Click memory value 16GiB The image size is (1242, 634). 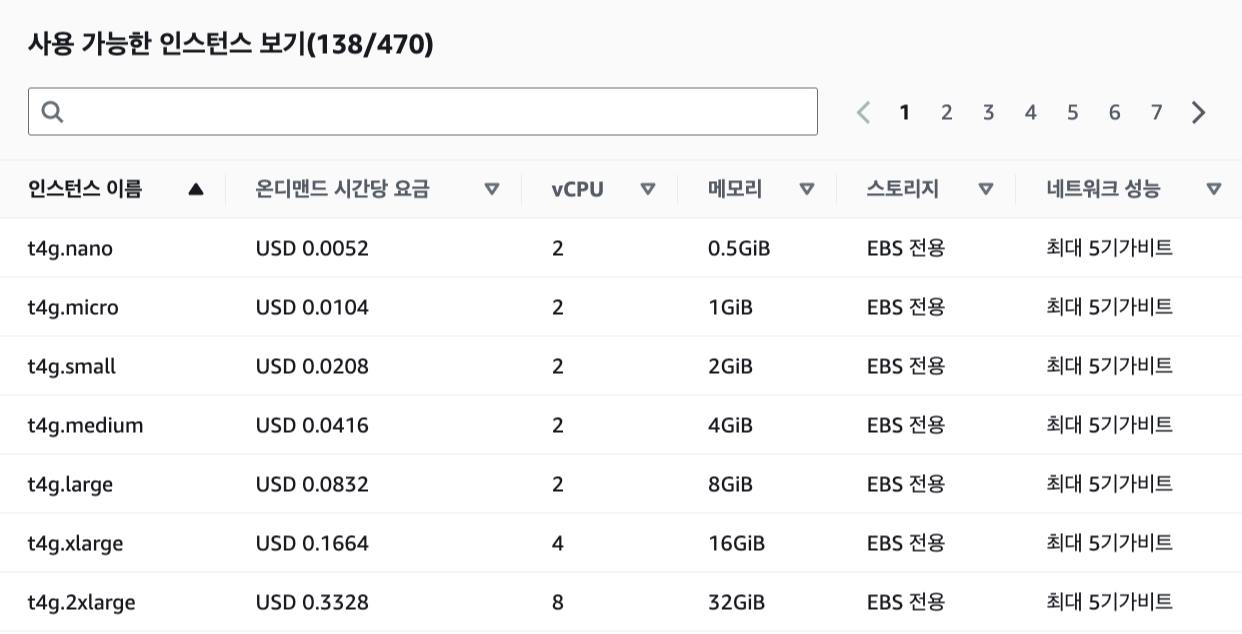pyautogui.click(x=736, y=543)
